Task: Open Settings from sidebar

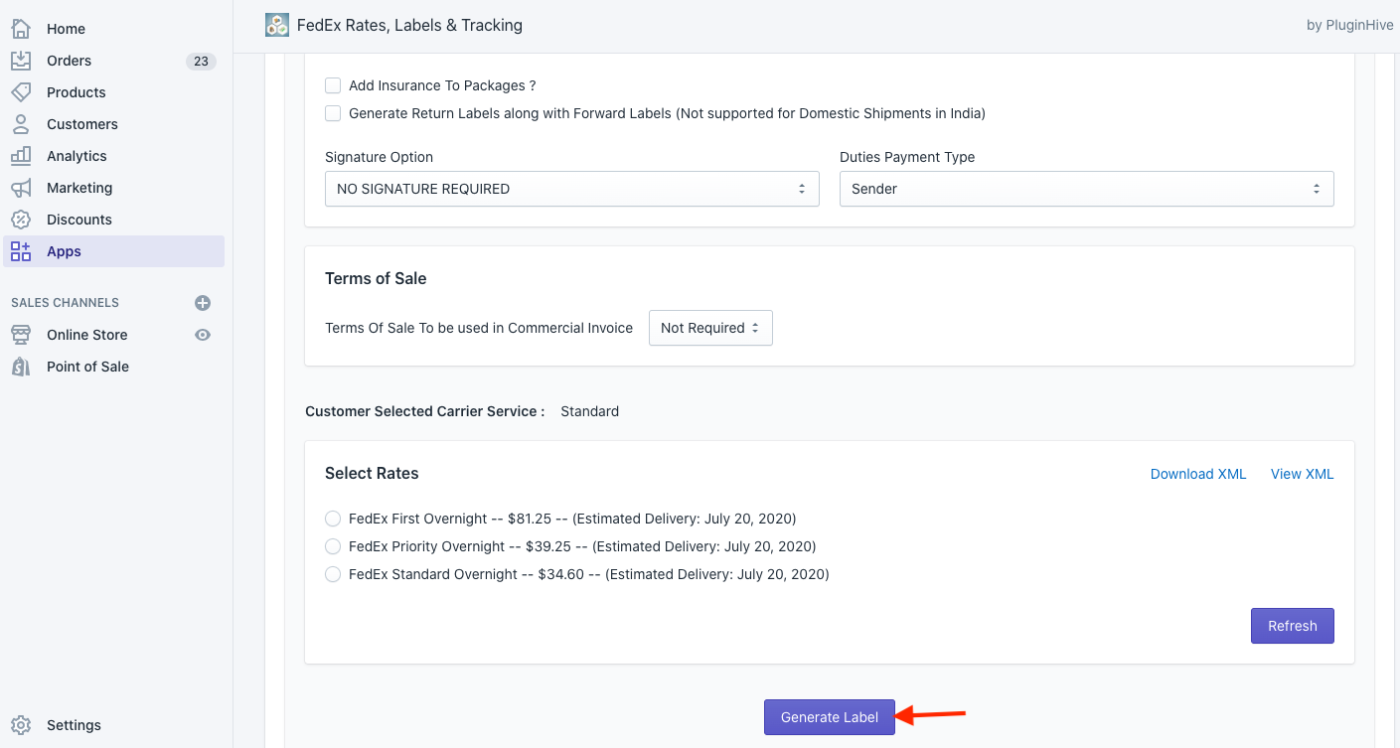Action: pos(74,725)
